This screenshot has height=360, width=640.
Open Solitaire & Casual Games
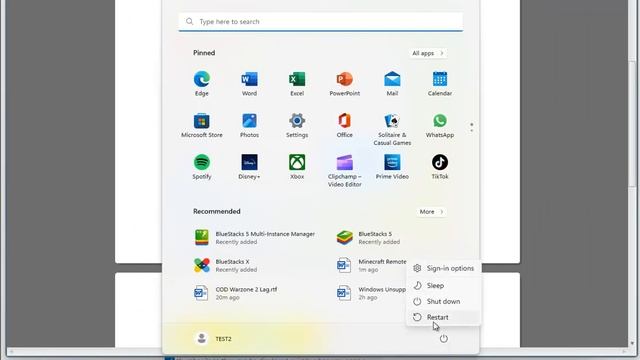(392, 129)
